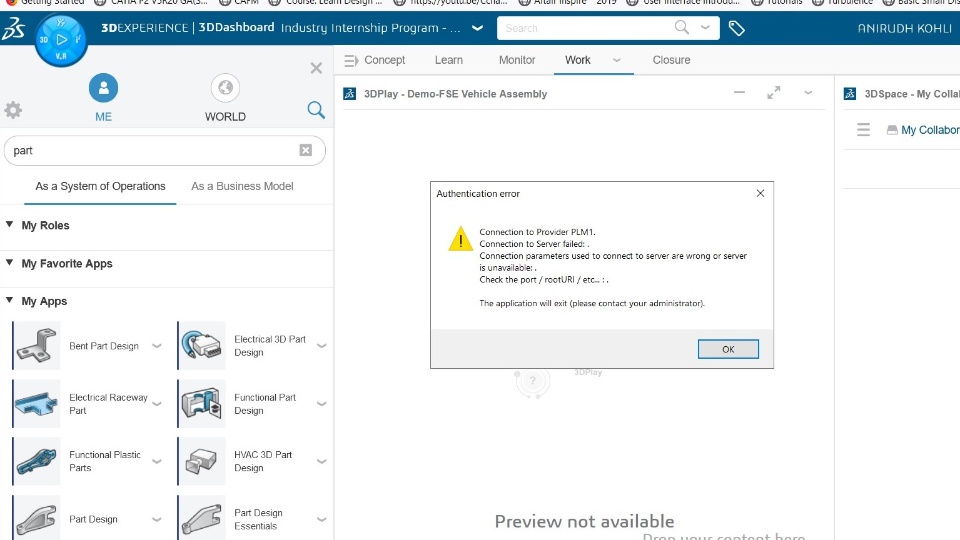Close the compass side panel
The width and height of the screenshot is (960, 540).
tap(316, 68)
